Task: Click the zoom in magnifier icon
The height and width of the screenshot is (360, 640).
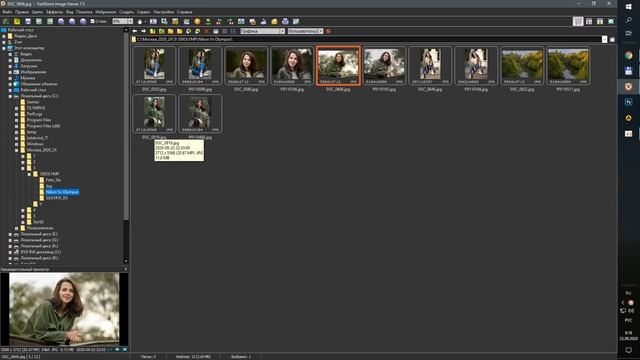Action: click(61, 21)
